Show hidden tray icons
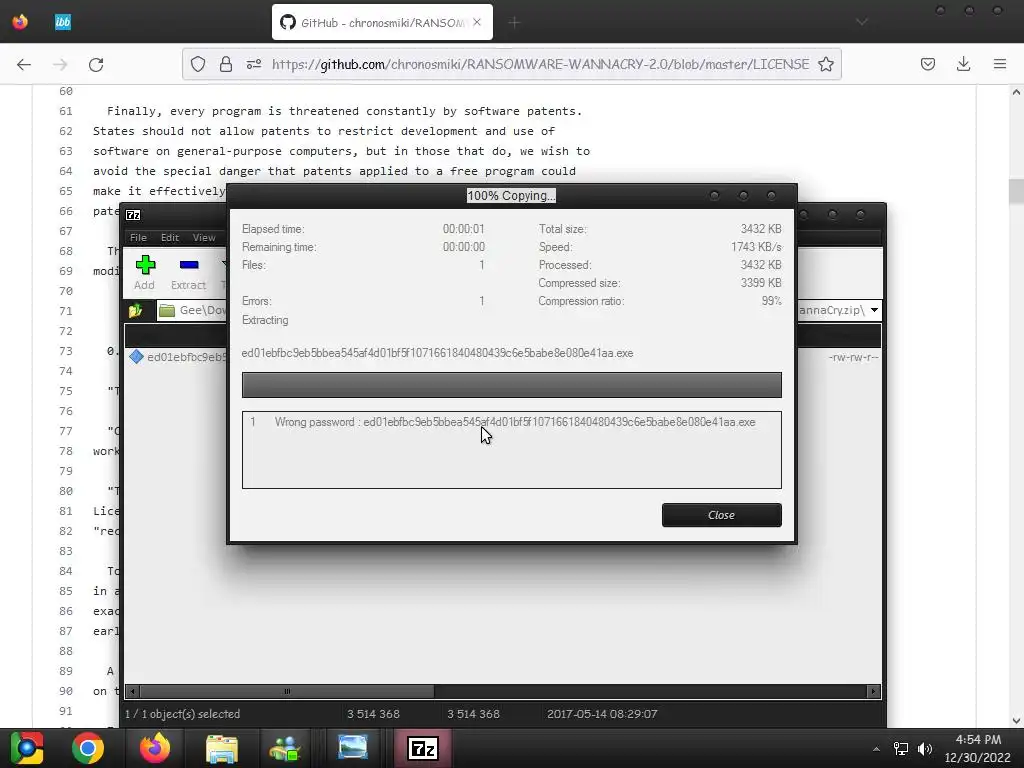This screenshot has height=768, width=1024. 876,749
